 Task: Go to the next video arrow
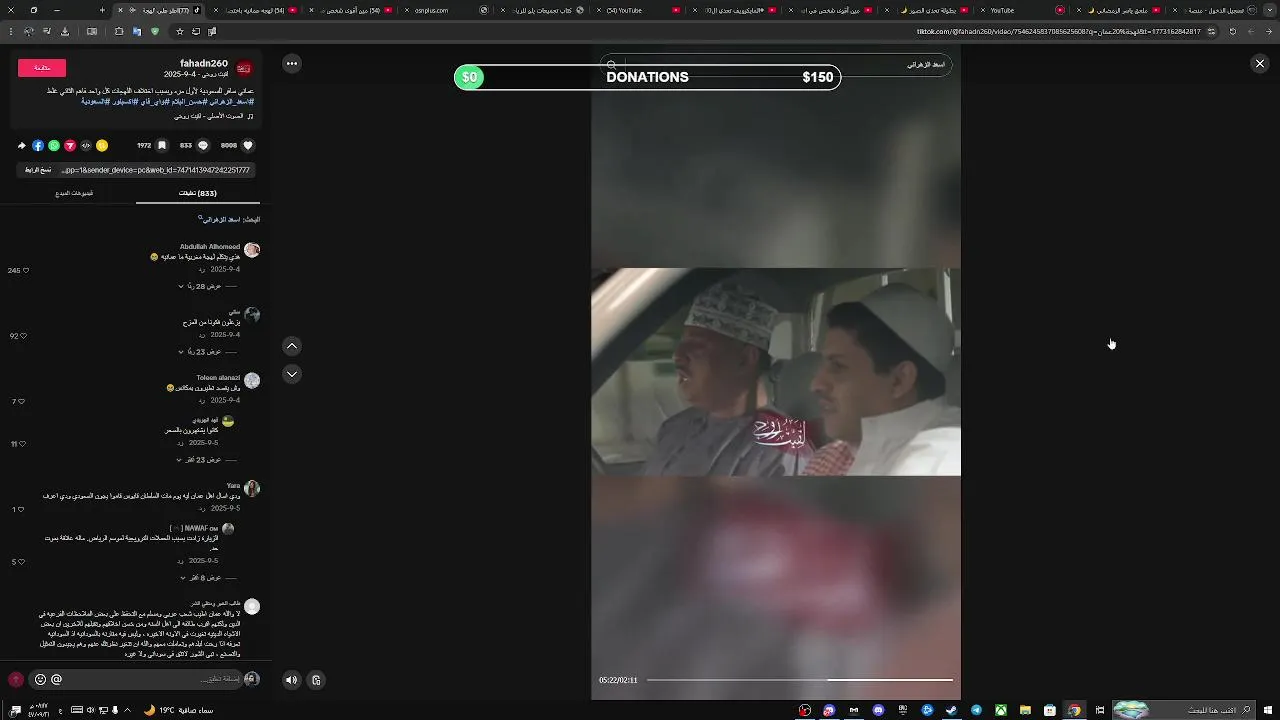[x=292, y=374]
